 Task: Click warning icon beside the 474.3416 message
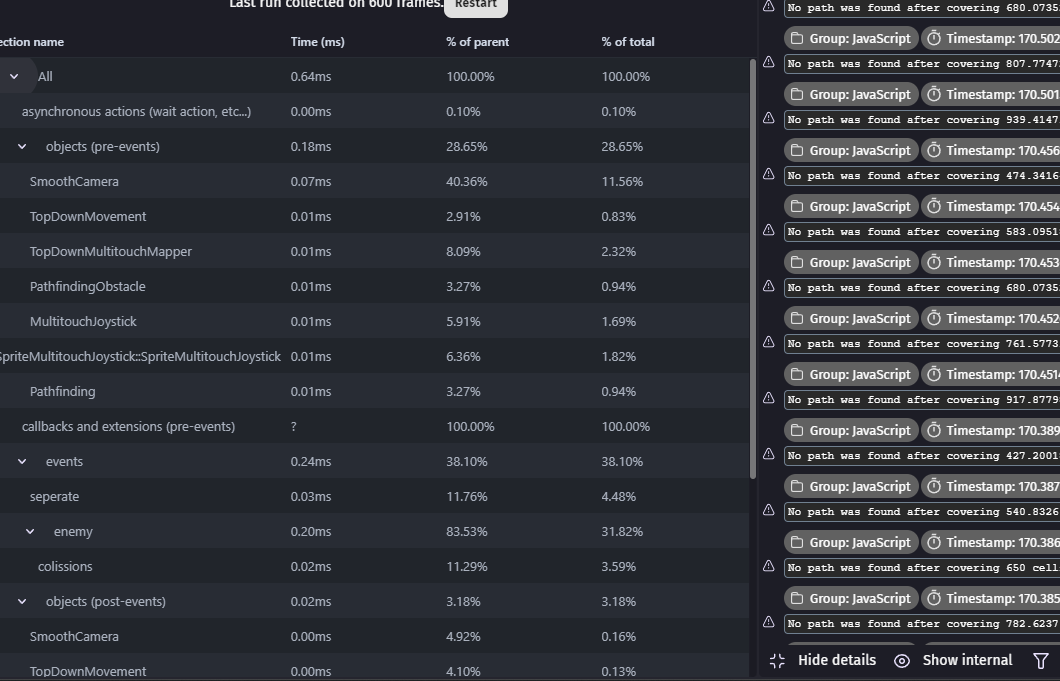(768, 174)
